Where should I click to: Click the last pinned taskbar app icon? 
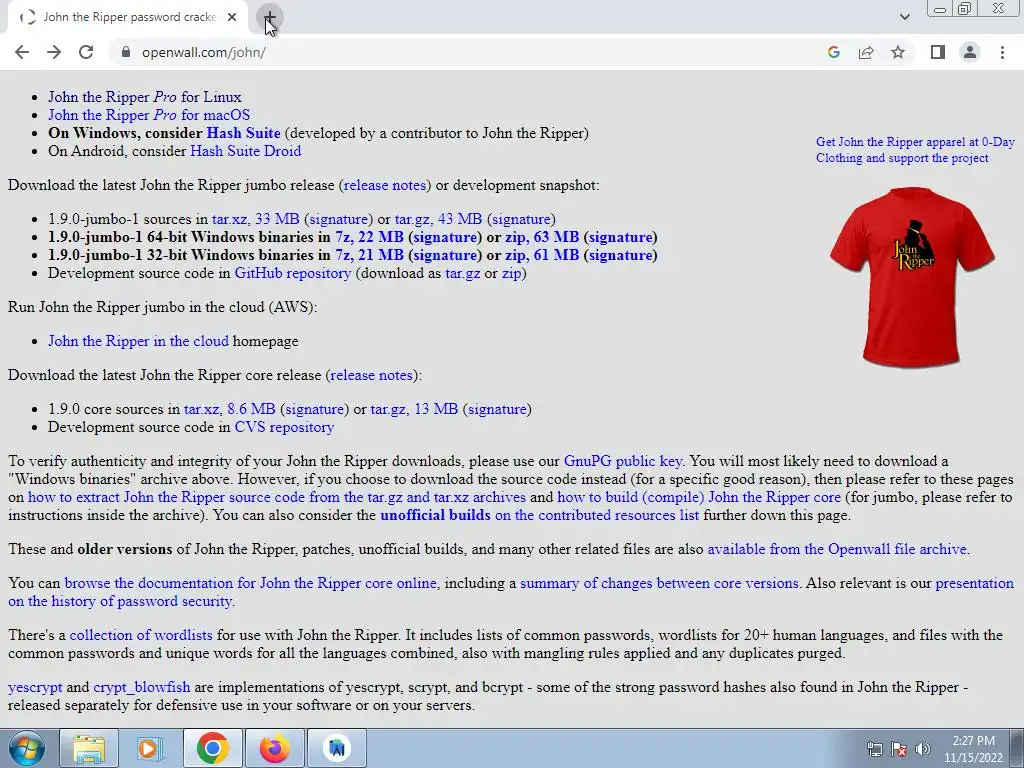tap(337, 748)
